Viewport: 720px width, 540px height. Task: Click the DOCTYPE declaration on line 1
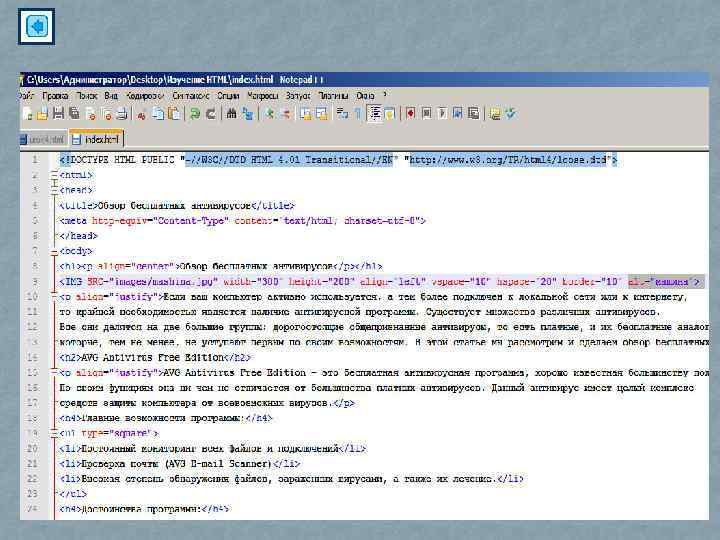point(338,160)
